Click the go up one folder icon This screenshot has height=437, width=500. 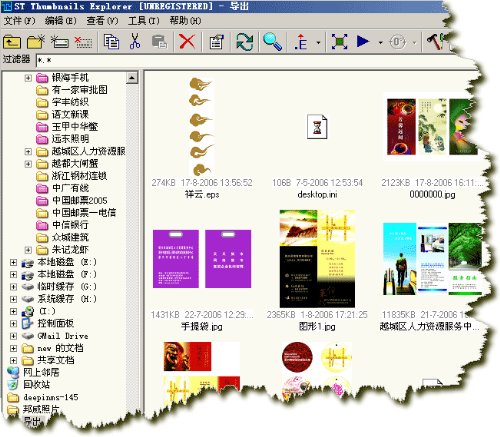click(12, 42)
